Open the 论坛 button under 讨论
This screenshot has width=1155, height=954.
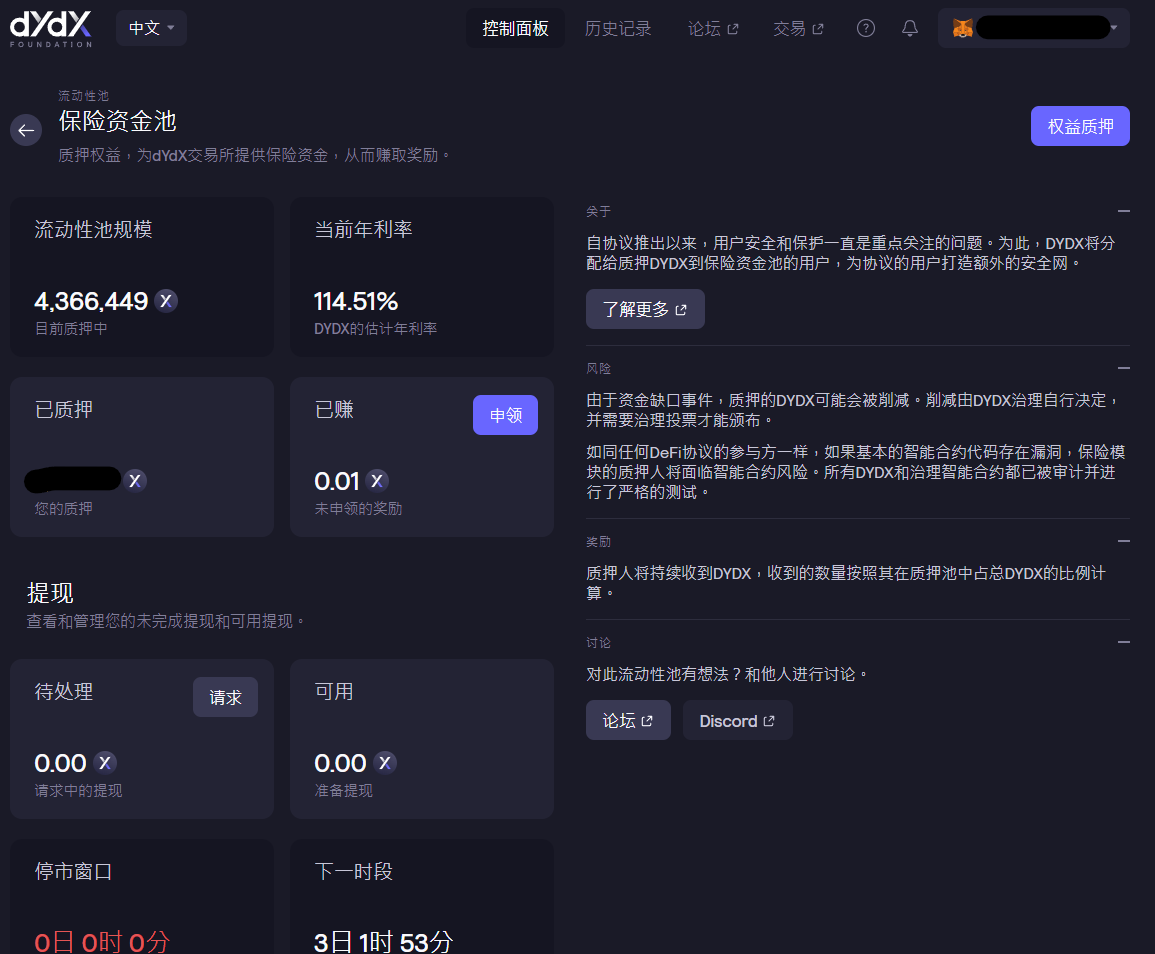628,720
